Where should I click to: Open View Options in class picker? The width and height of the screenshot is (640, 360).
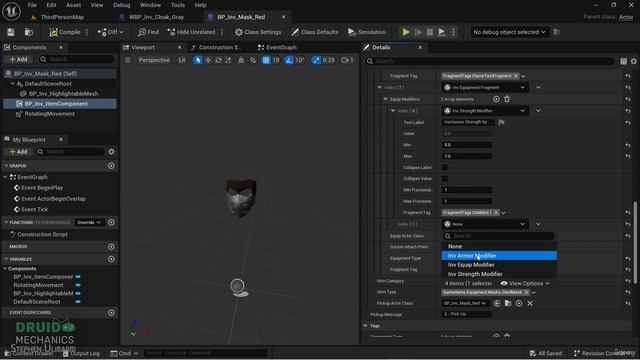(x=525, y=283)
